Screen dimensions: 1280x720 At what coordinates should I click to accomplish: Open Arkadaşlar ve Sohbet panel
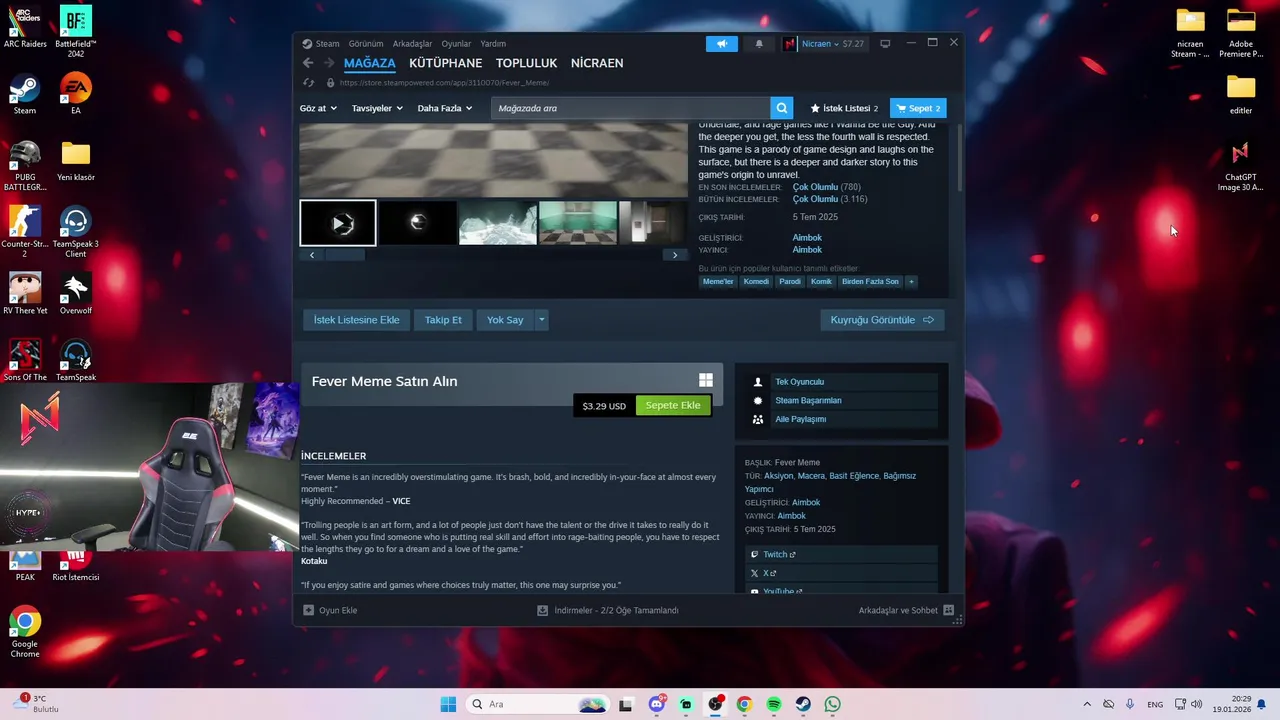[906, 610]
